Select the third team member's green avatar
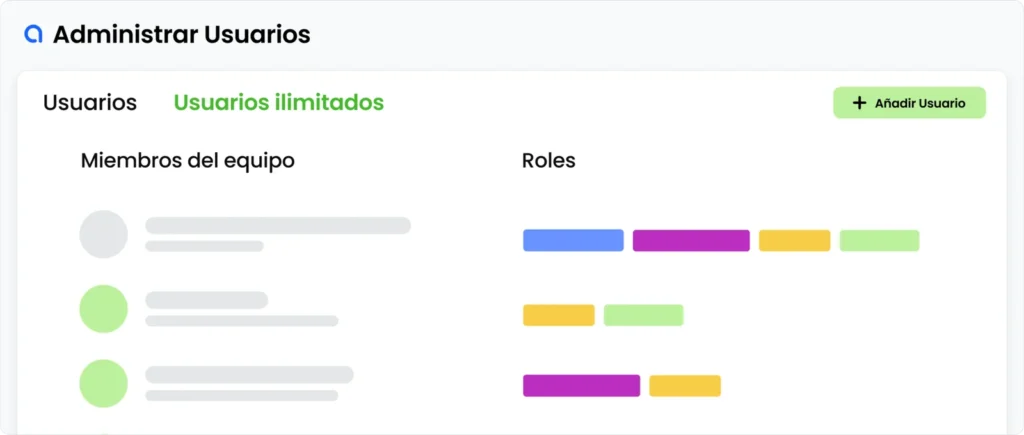Image resolution: width=1024 pixels, height=435 pixels. pos(103,383)
